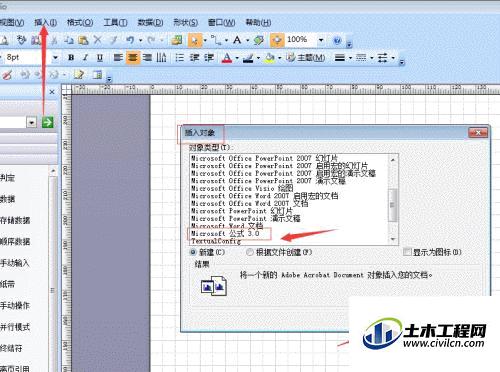Select the Pointer tool
The image size is (500, 372).
pyautogui.click(x=195, y=40)
